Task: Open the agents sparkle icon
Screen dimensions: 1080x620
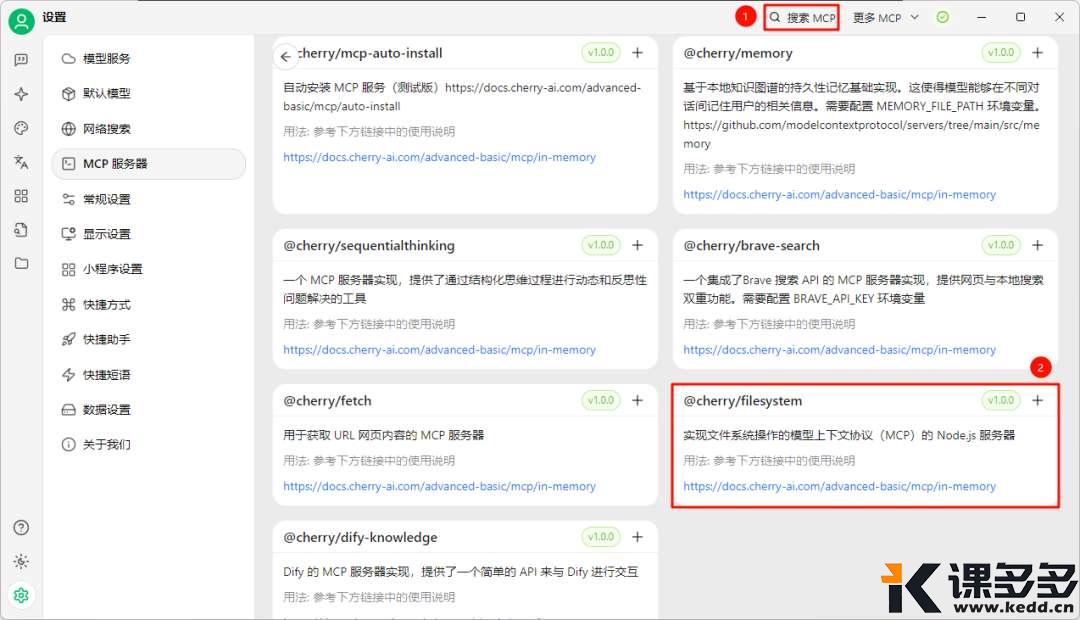Action: pos(21,94)
